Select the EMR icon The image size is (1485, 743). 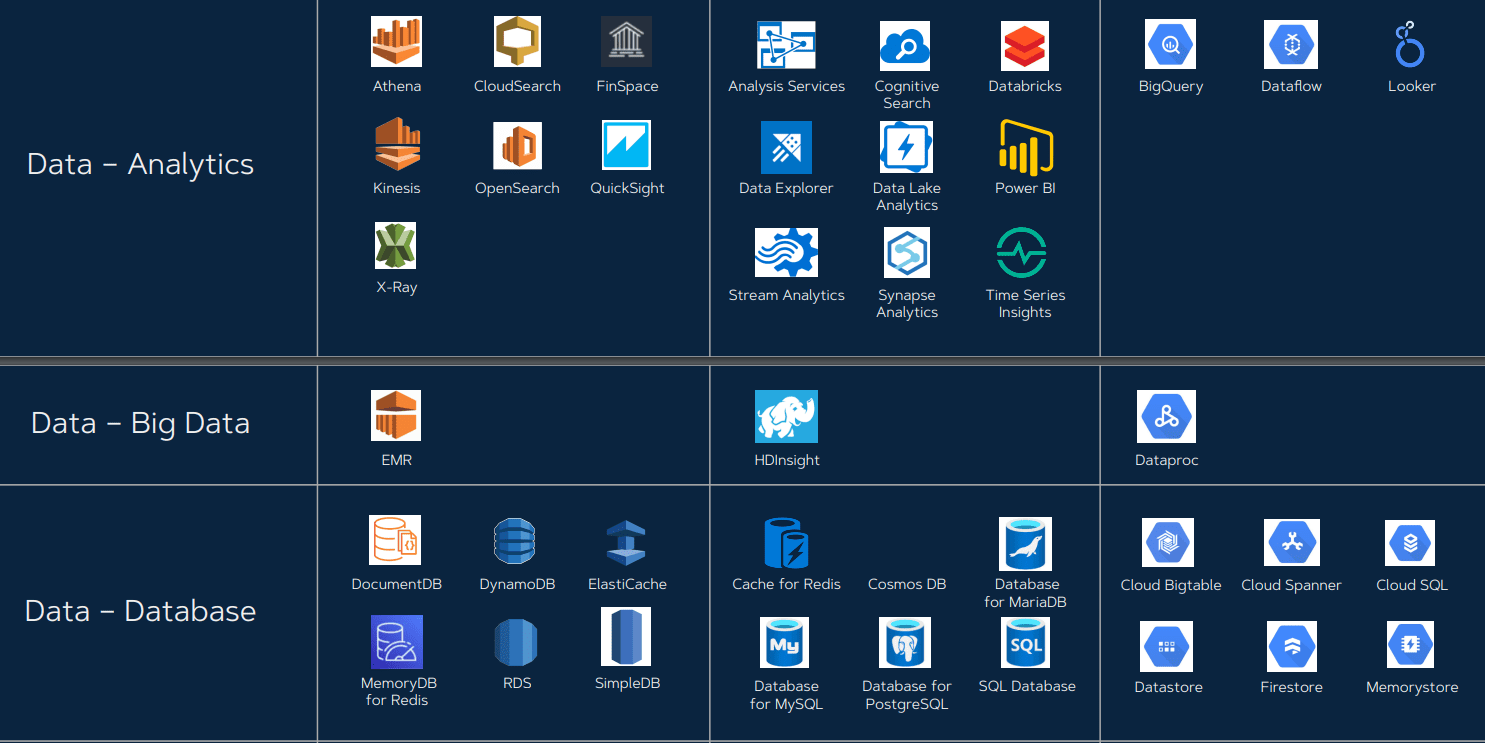pyautogui.click(x=396, y=412)
